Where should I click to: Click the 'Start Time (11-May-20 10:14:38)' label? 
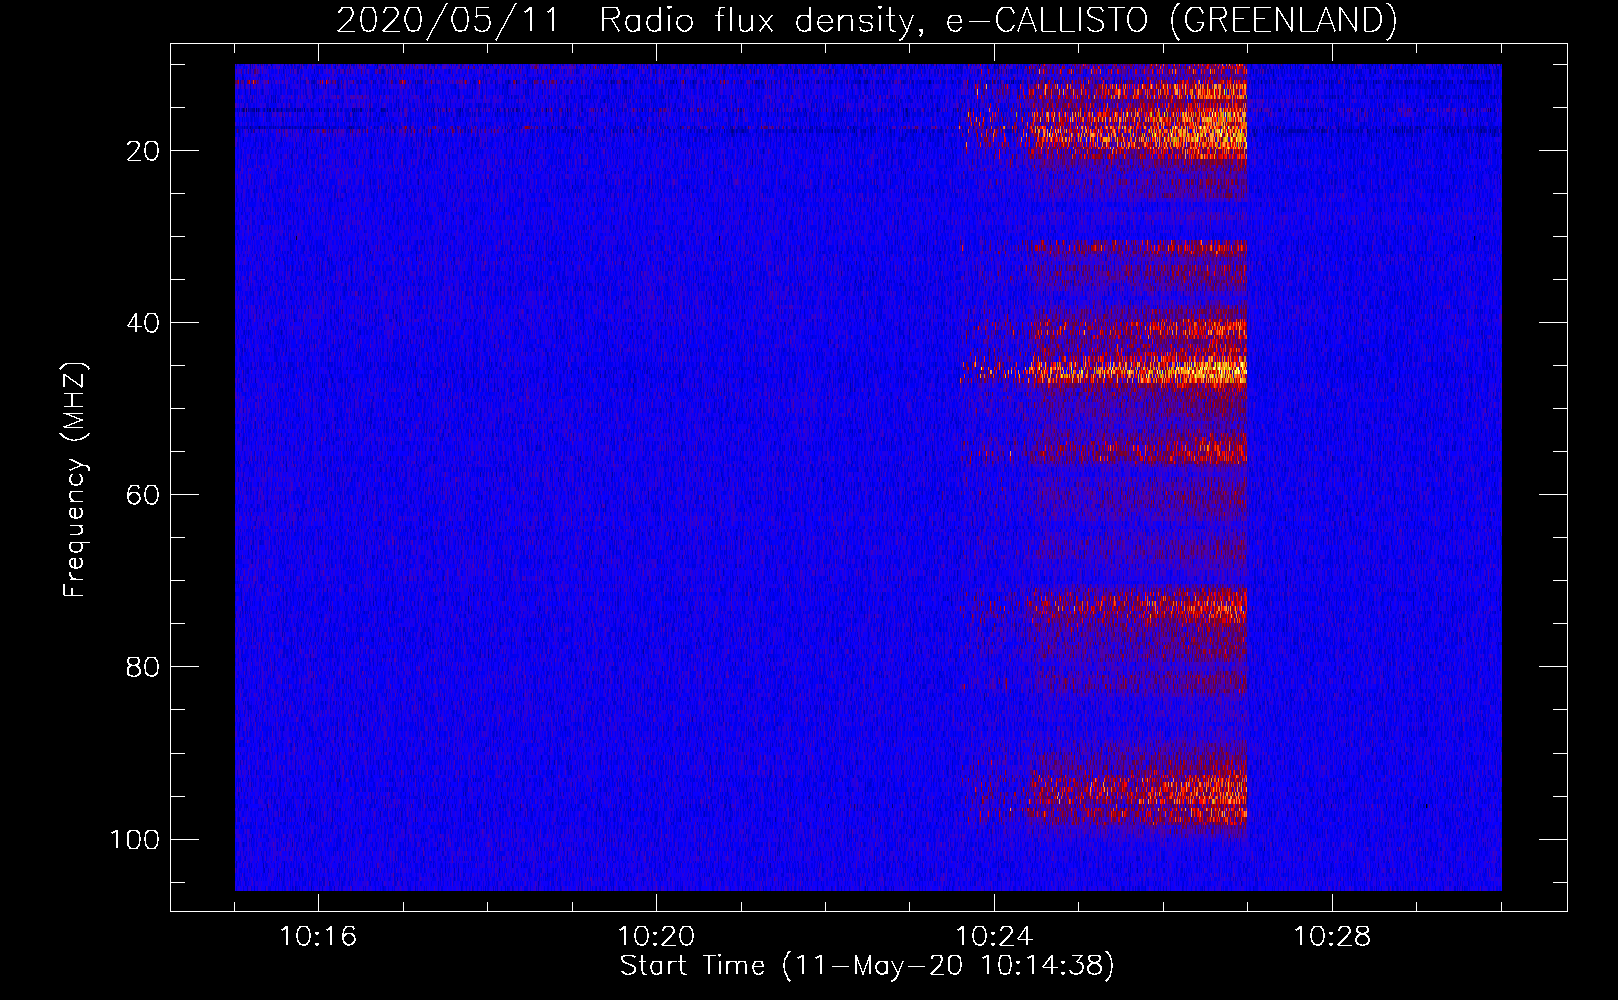click(867, 966)
